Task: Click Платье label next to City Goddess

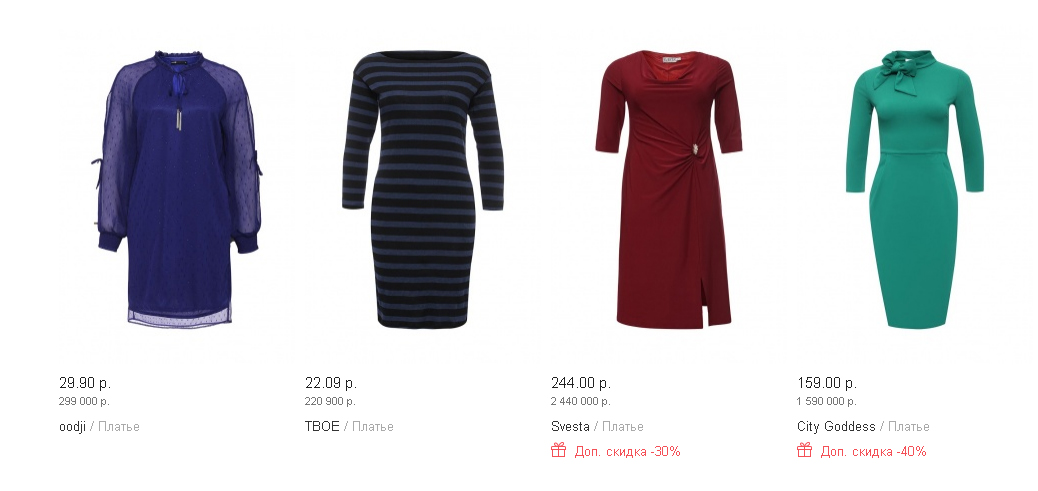Action: point(909,427)
